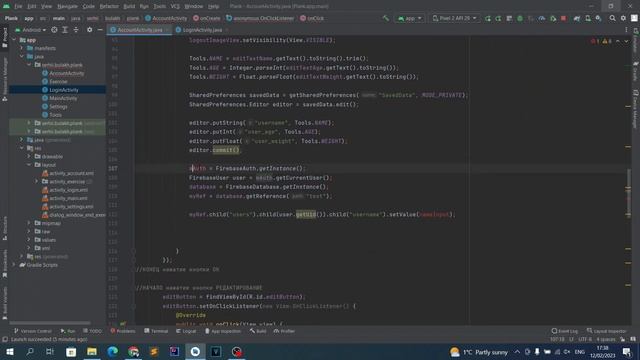The width and height of the screenshot is (640, 360).
Task: Expand the mipmap folder
Action: [29, 223]
